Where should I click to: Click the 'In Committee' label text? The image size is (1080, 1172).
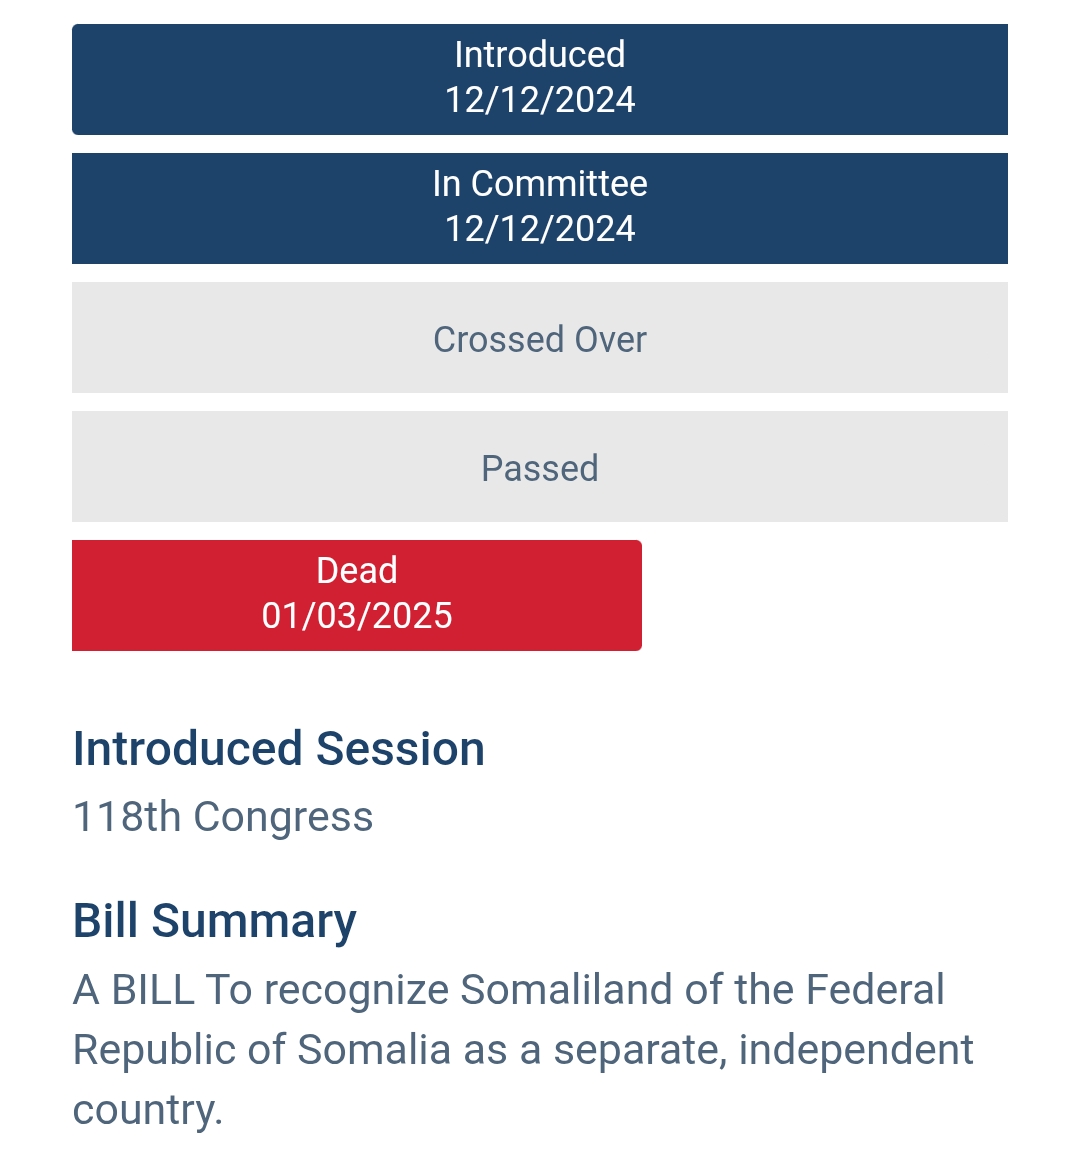tap(540, 184)
